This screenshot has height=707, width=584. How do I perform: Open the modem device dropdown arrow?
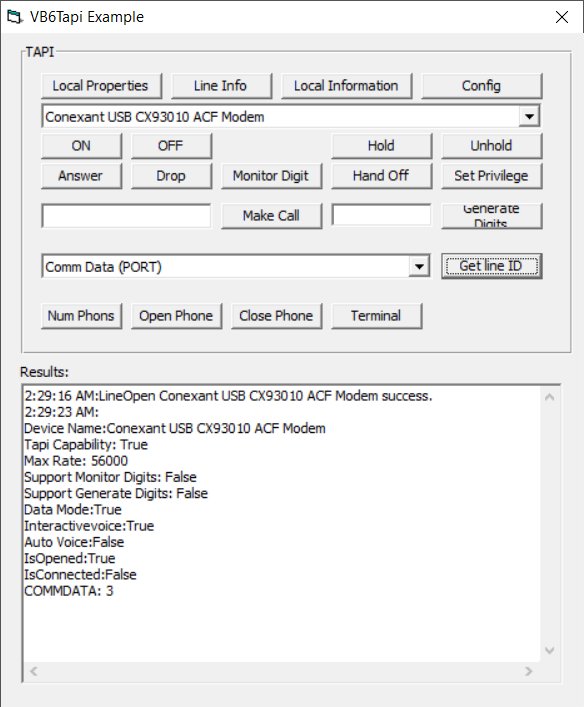click(529, 117)
